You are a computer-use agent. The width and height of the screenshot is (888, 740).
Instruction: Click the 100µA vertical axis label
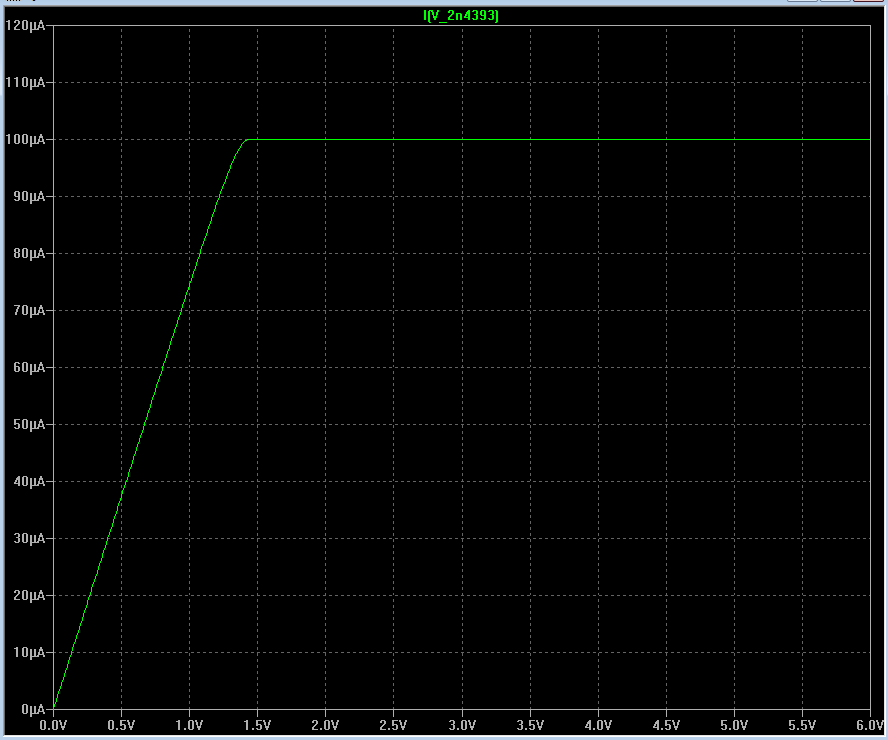coord(25,139)
